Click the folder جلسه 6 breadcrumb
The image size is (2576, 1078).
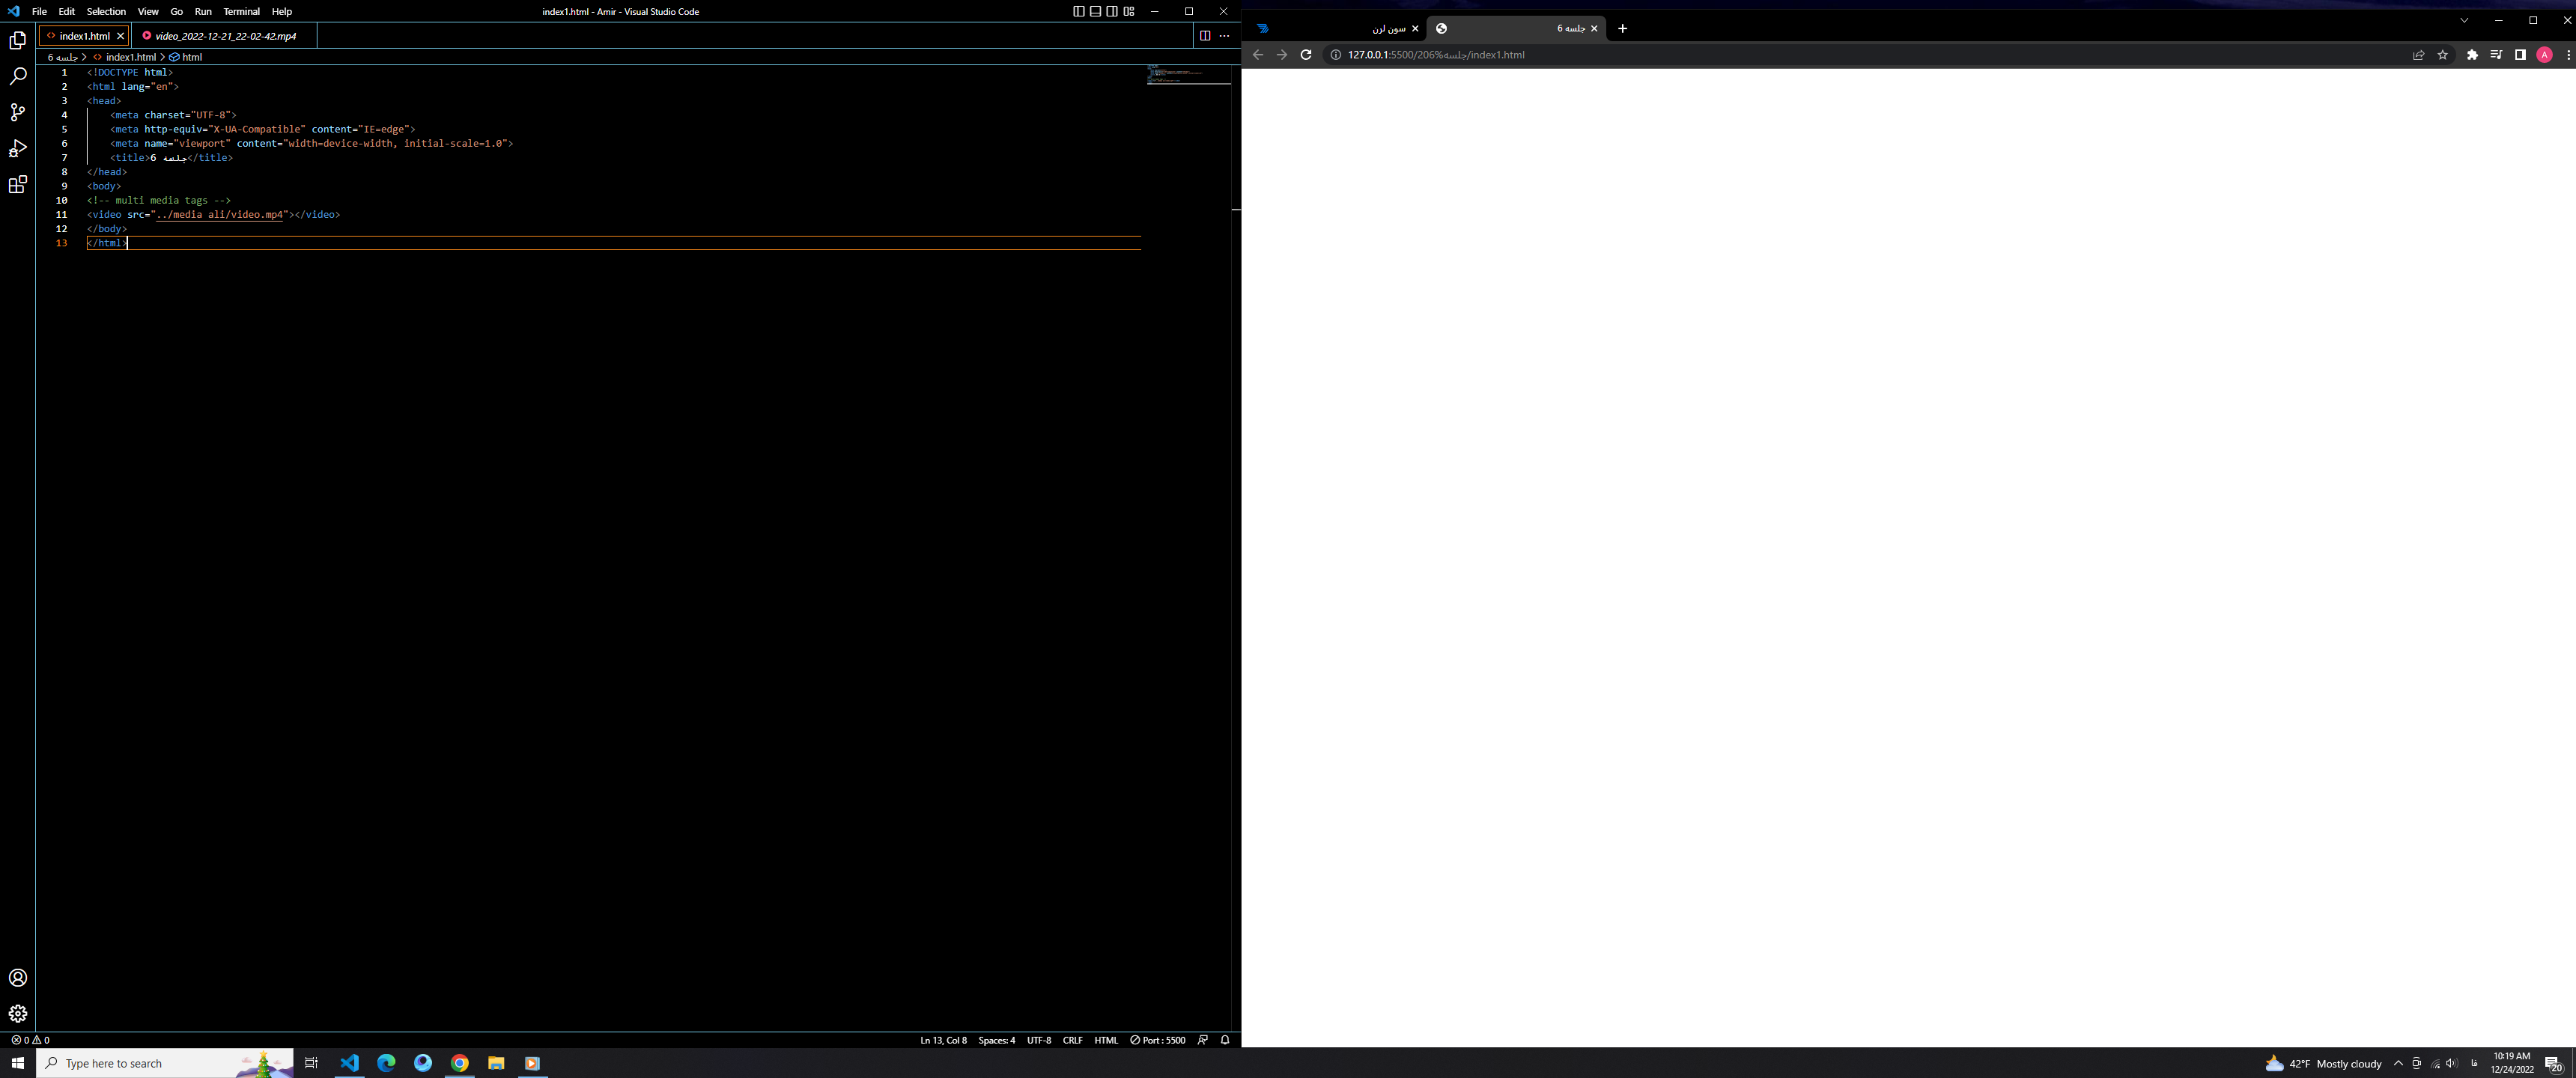(x=63, y=57)
